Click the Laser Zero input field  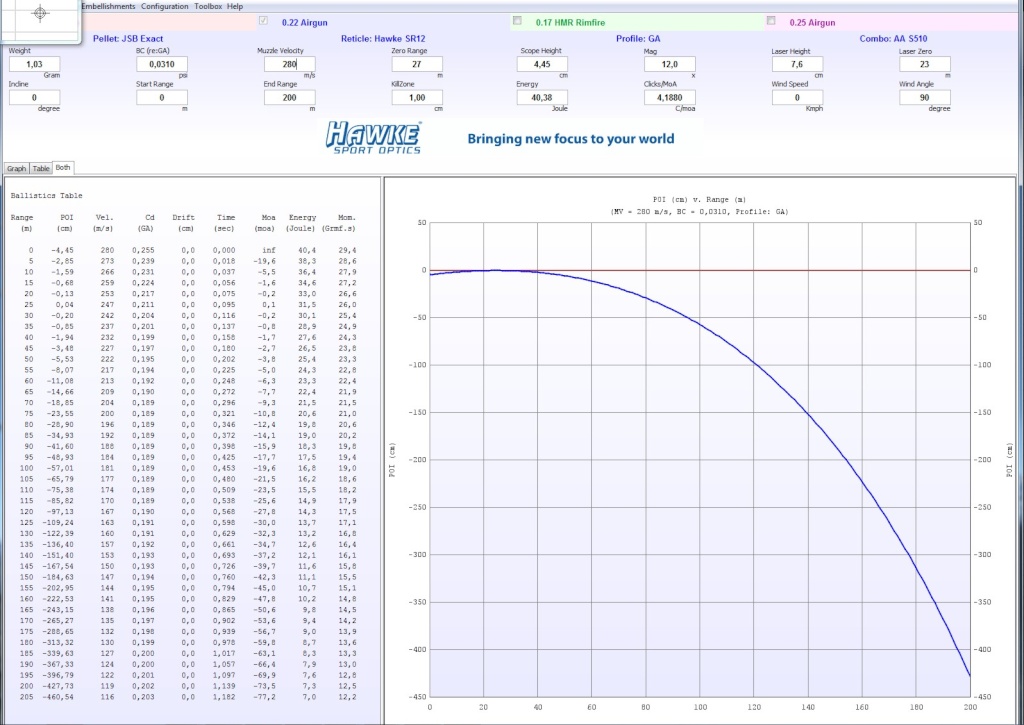(925, 64)
